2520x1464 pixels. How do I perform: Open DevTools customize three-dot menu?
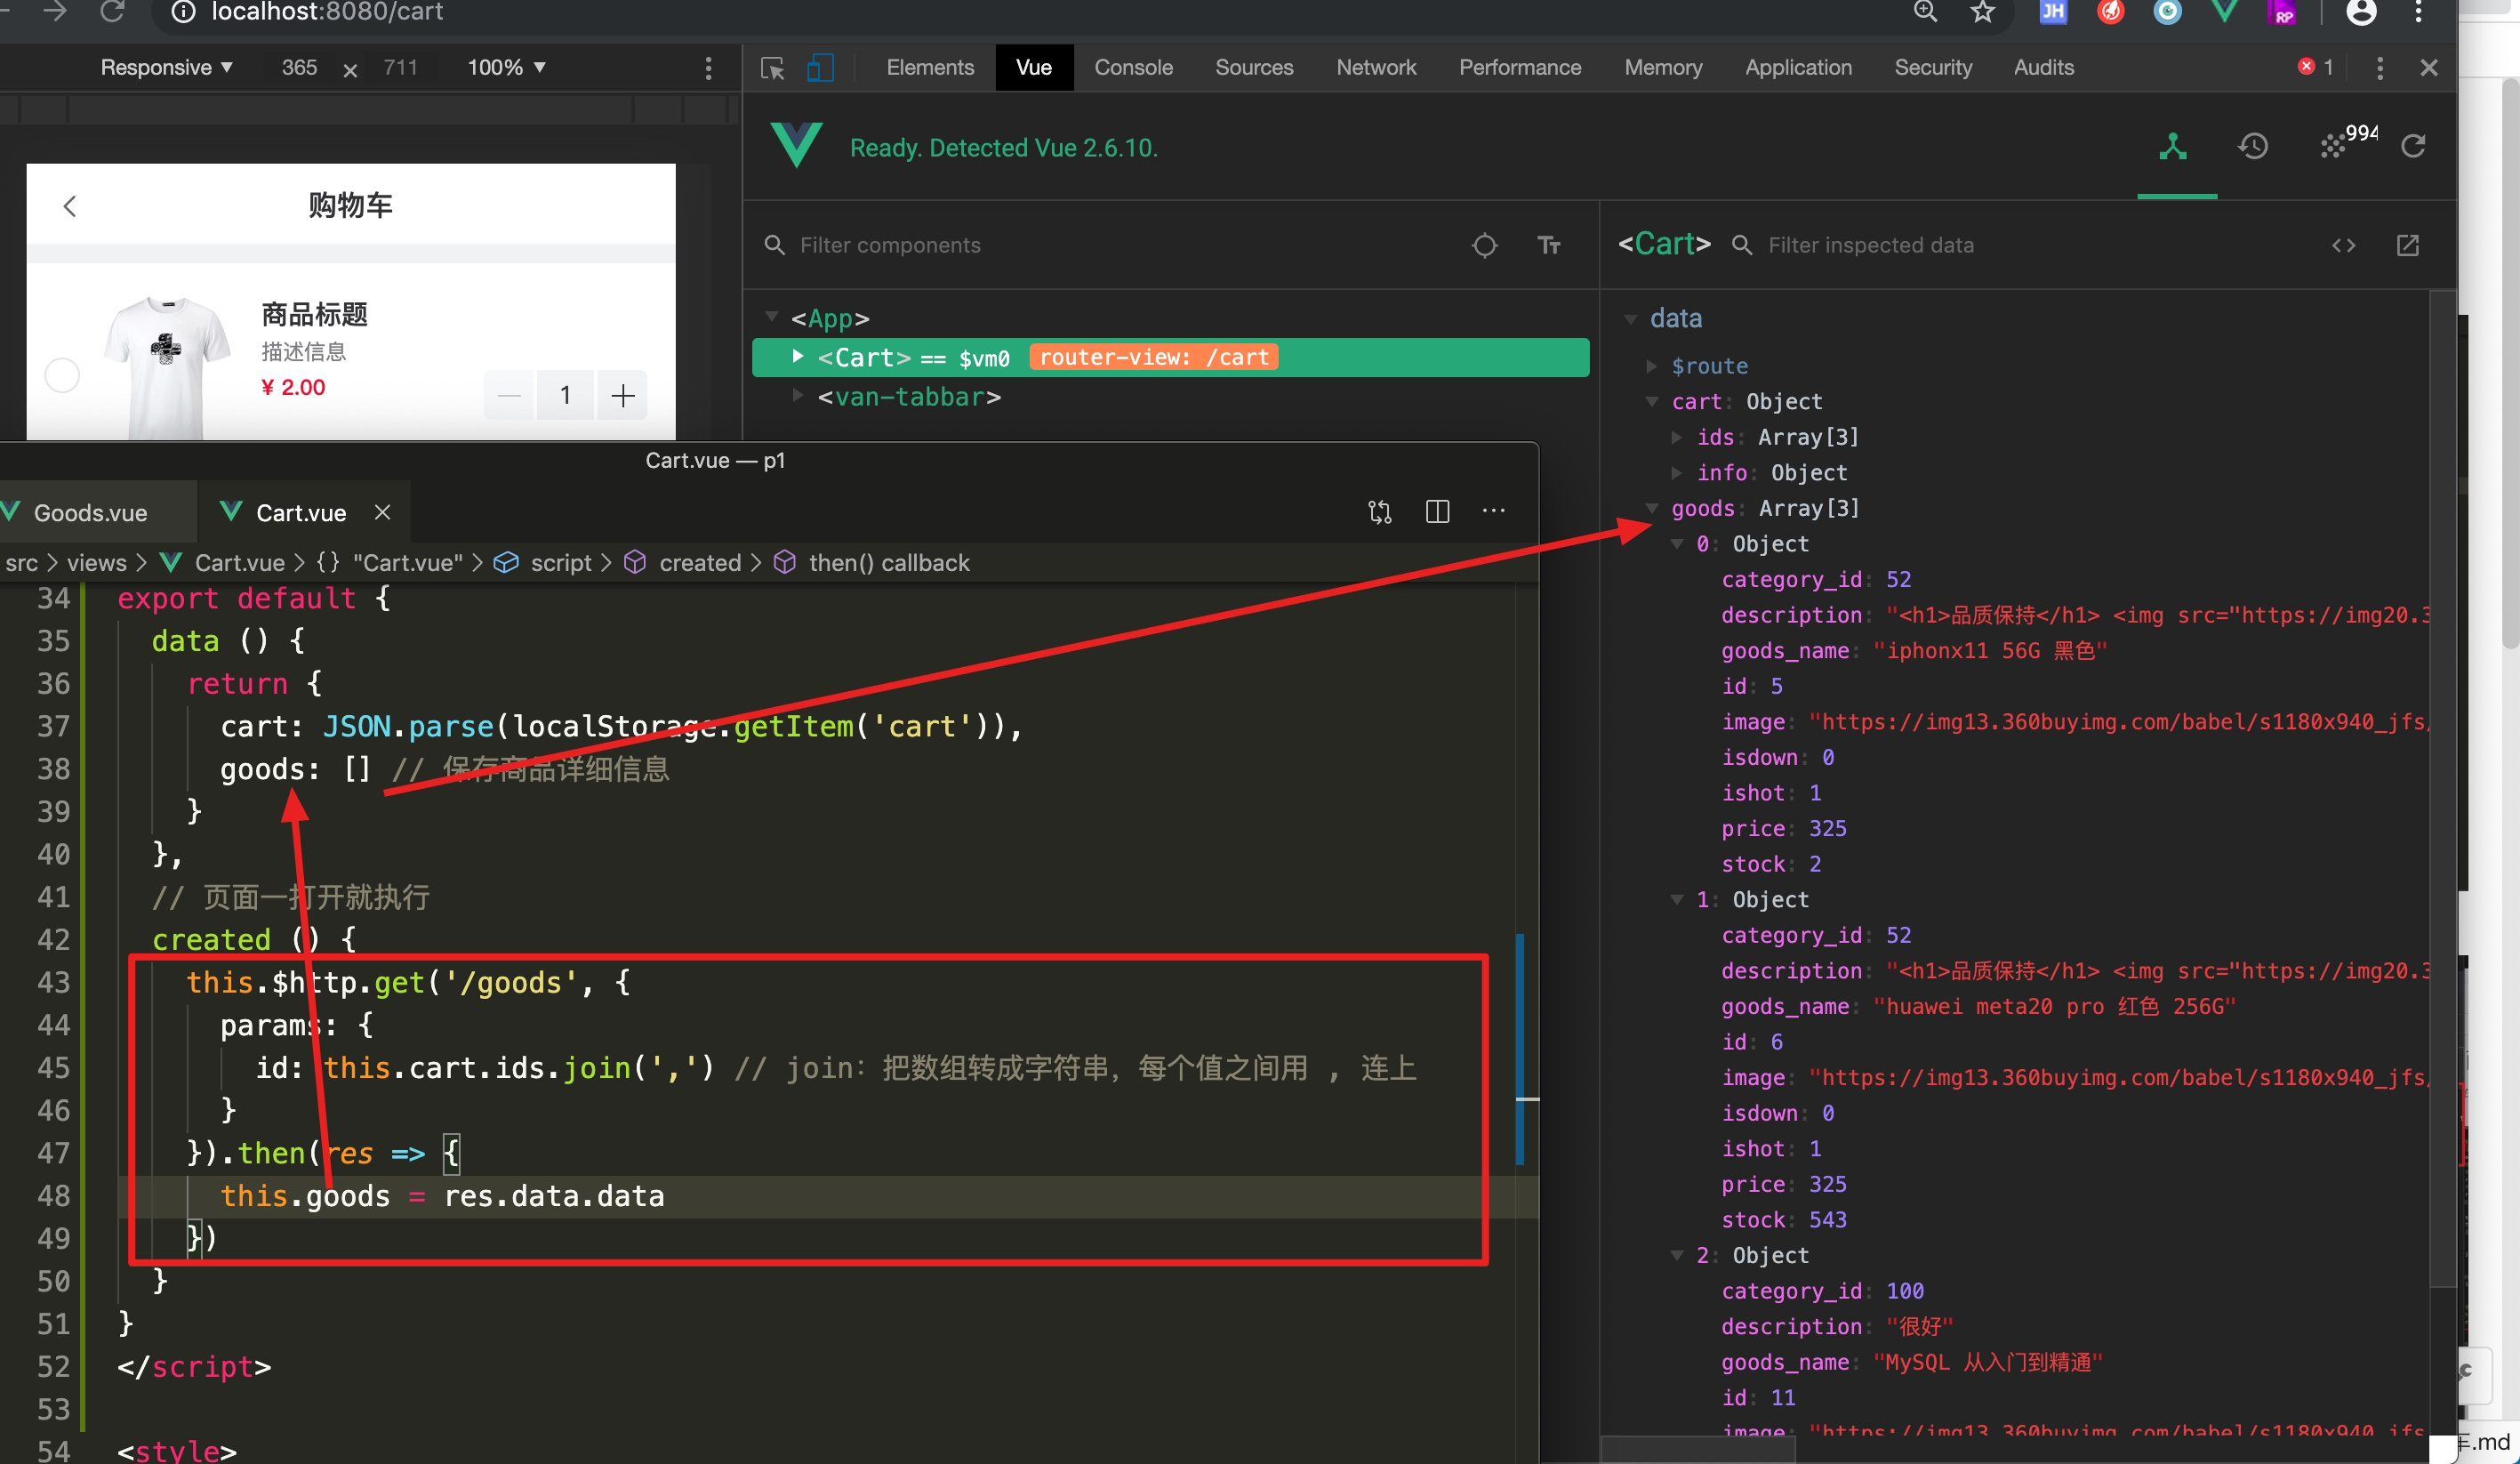coord(2380,68)
